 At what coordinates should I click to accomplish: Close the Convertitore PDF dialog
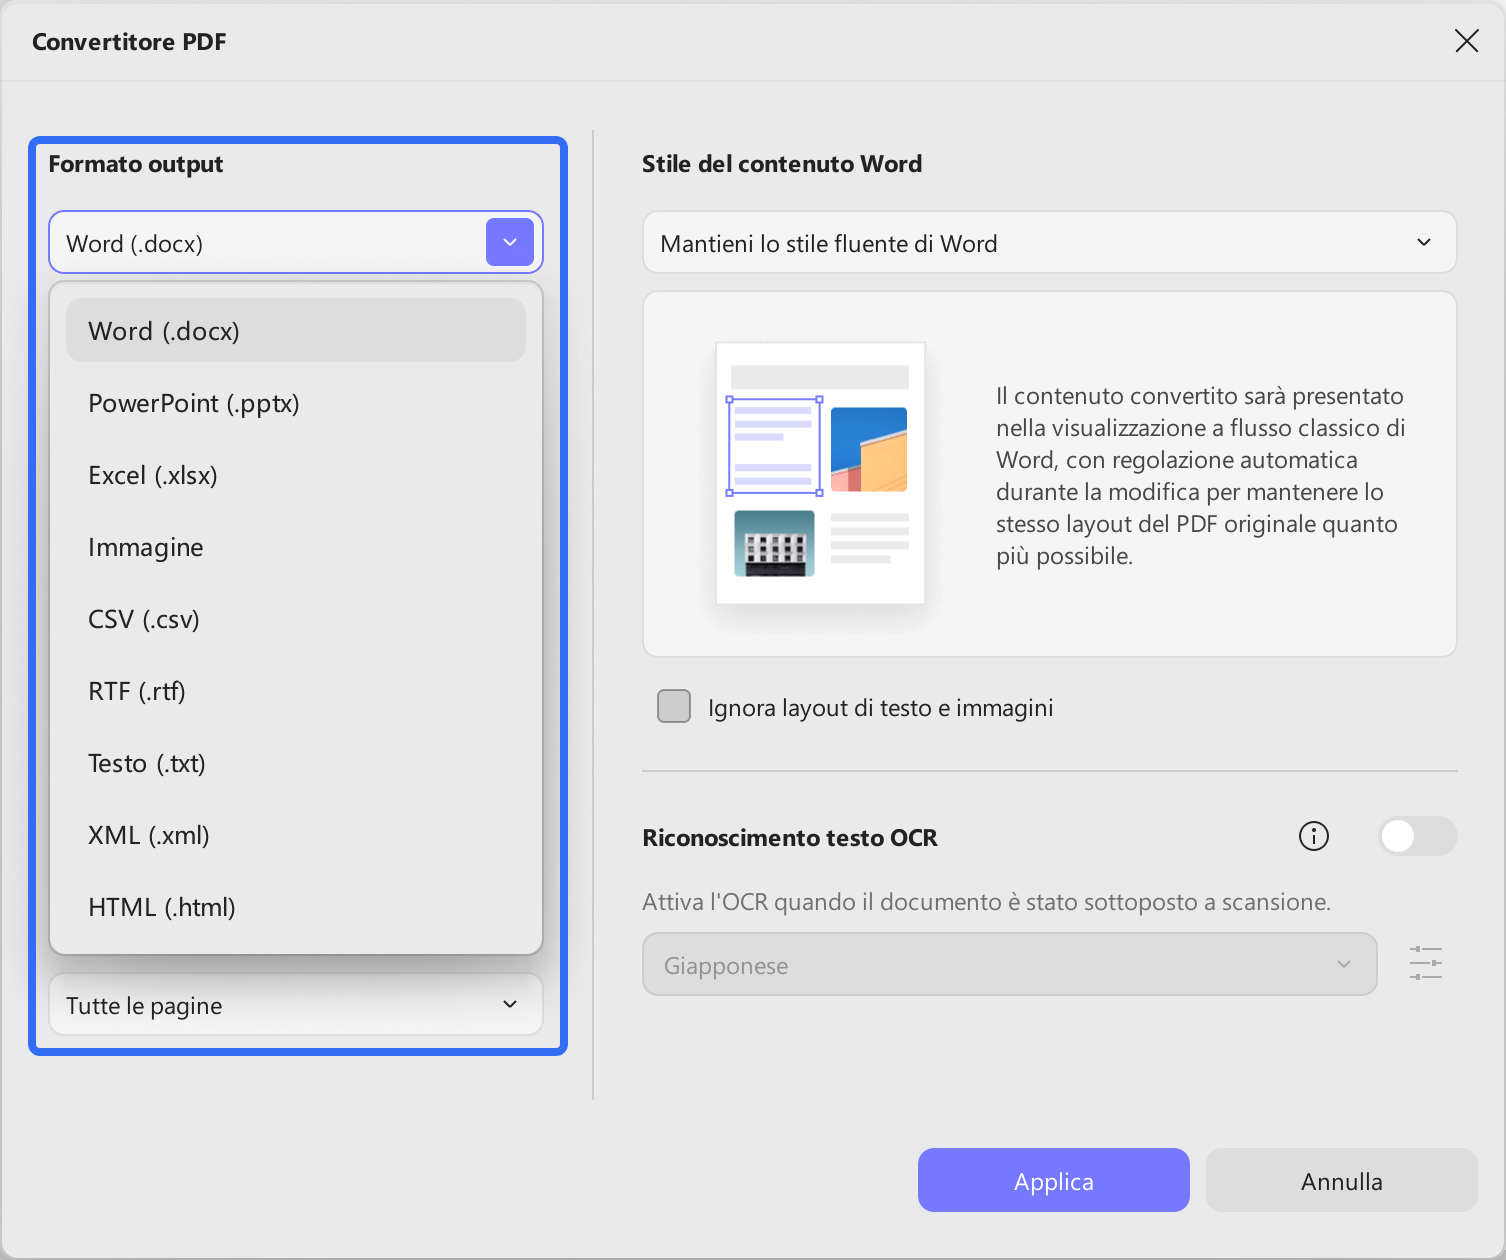[1466, 41]
